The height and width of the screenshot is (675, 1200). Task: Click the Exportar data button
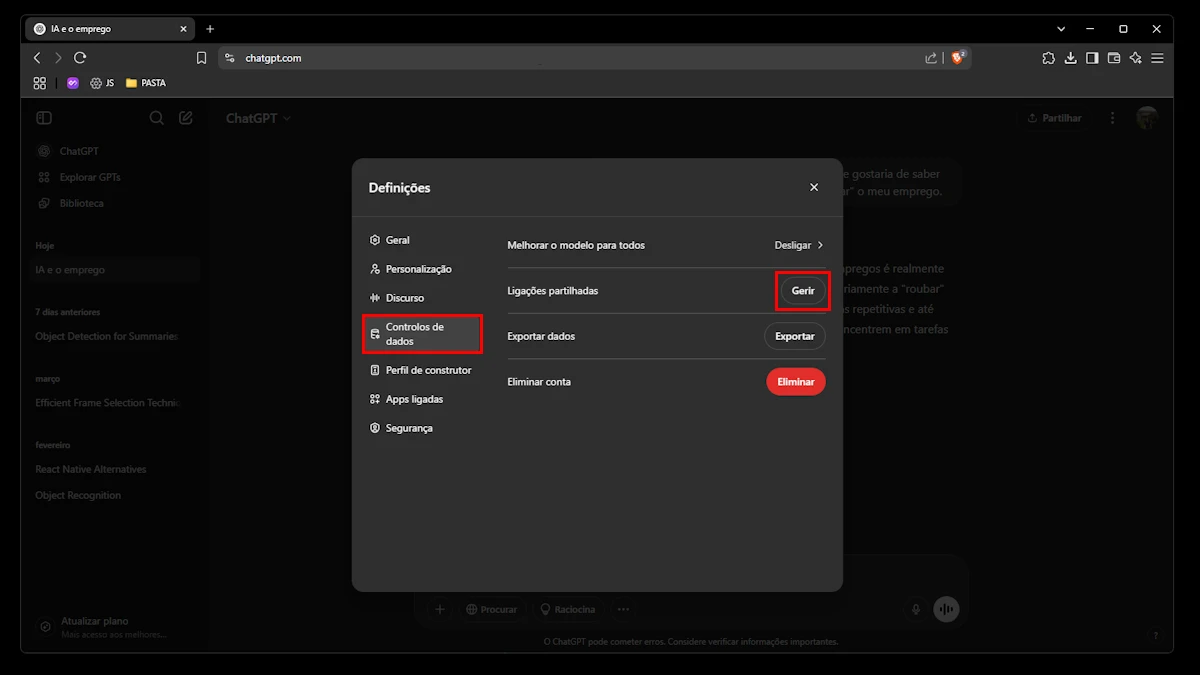coord(795,336)
